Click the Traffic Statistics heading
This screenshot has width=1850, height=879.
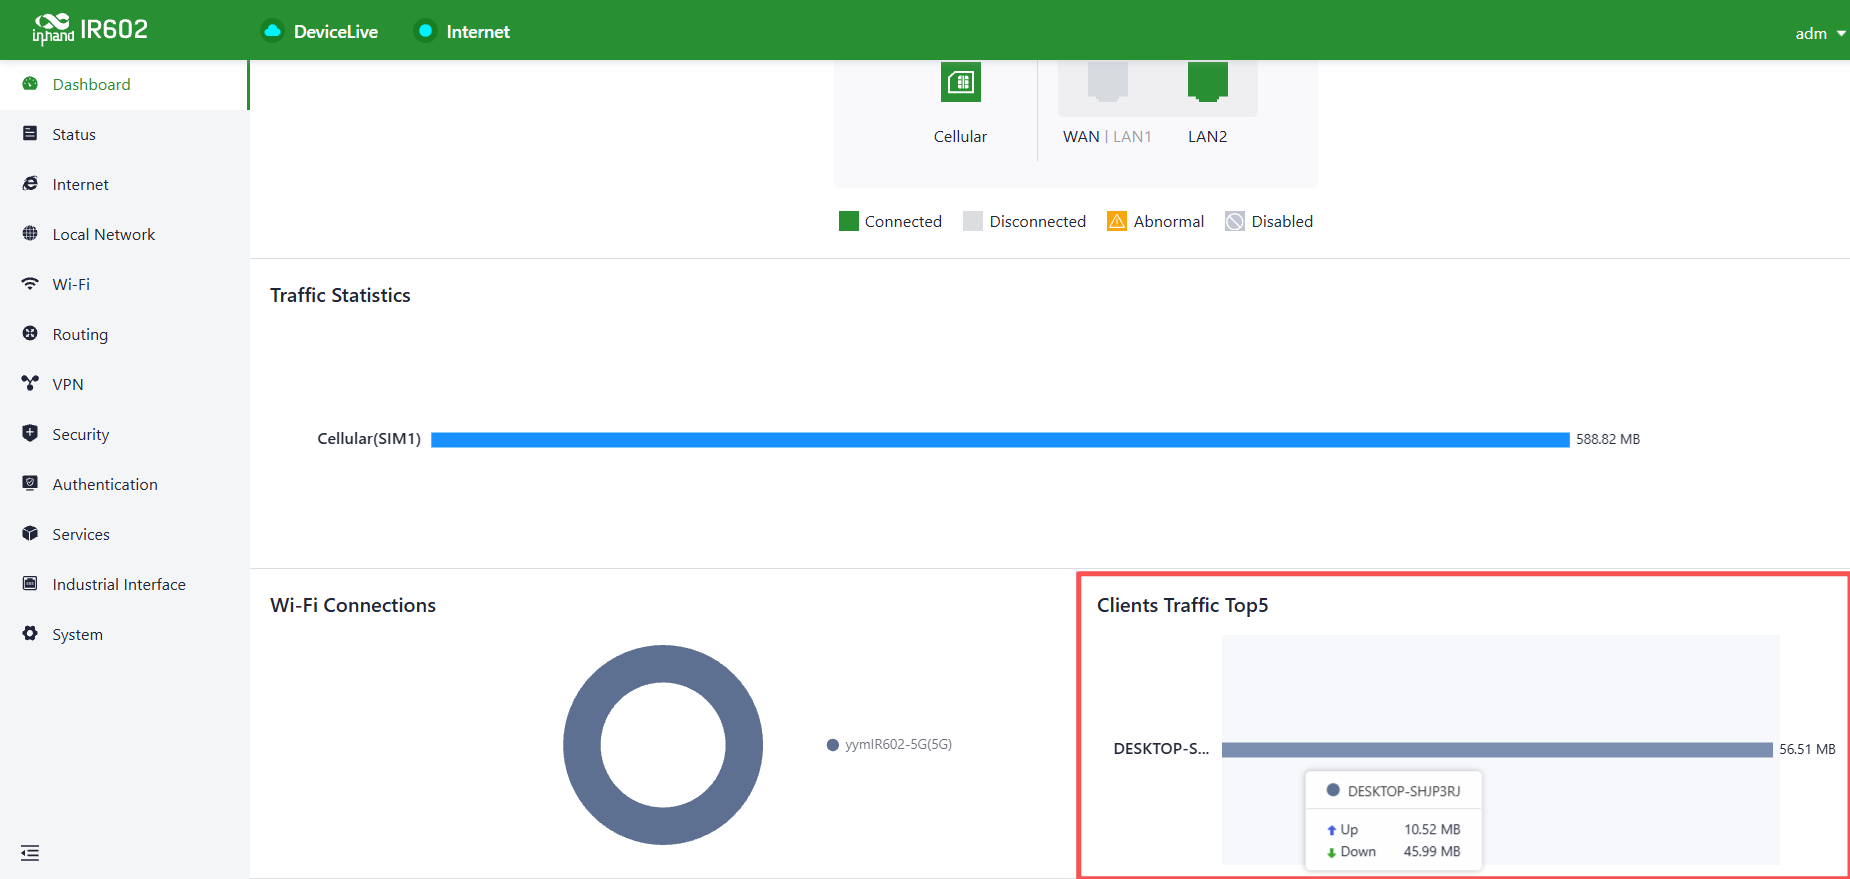pyautogui.click(x=340, y=295)
